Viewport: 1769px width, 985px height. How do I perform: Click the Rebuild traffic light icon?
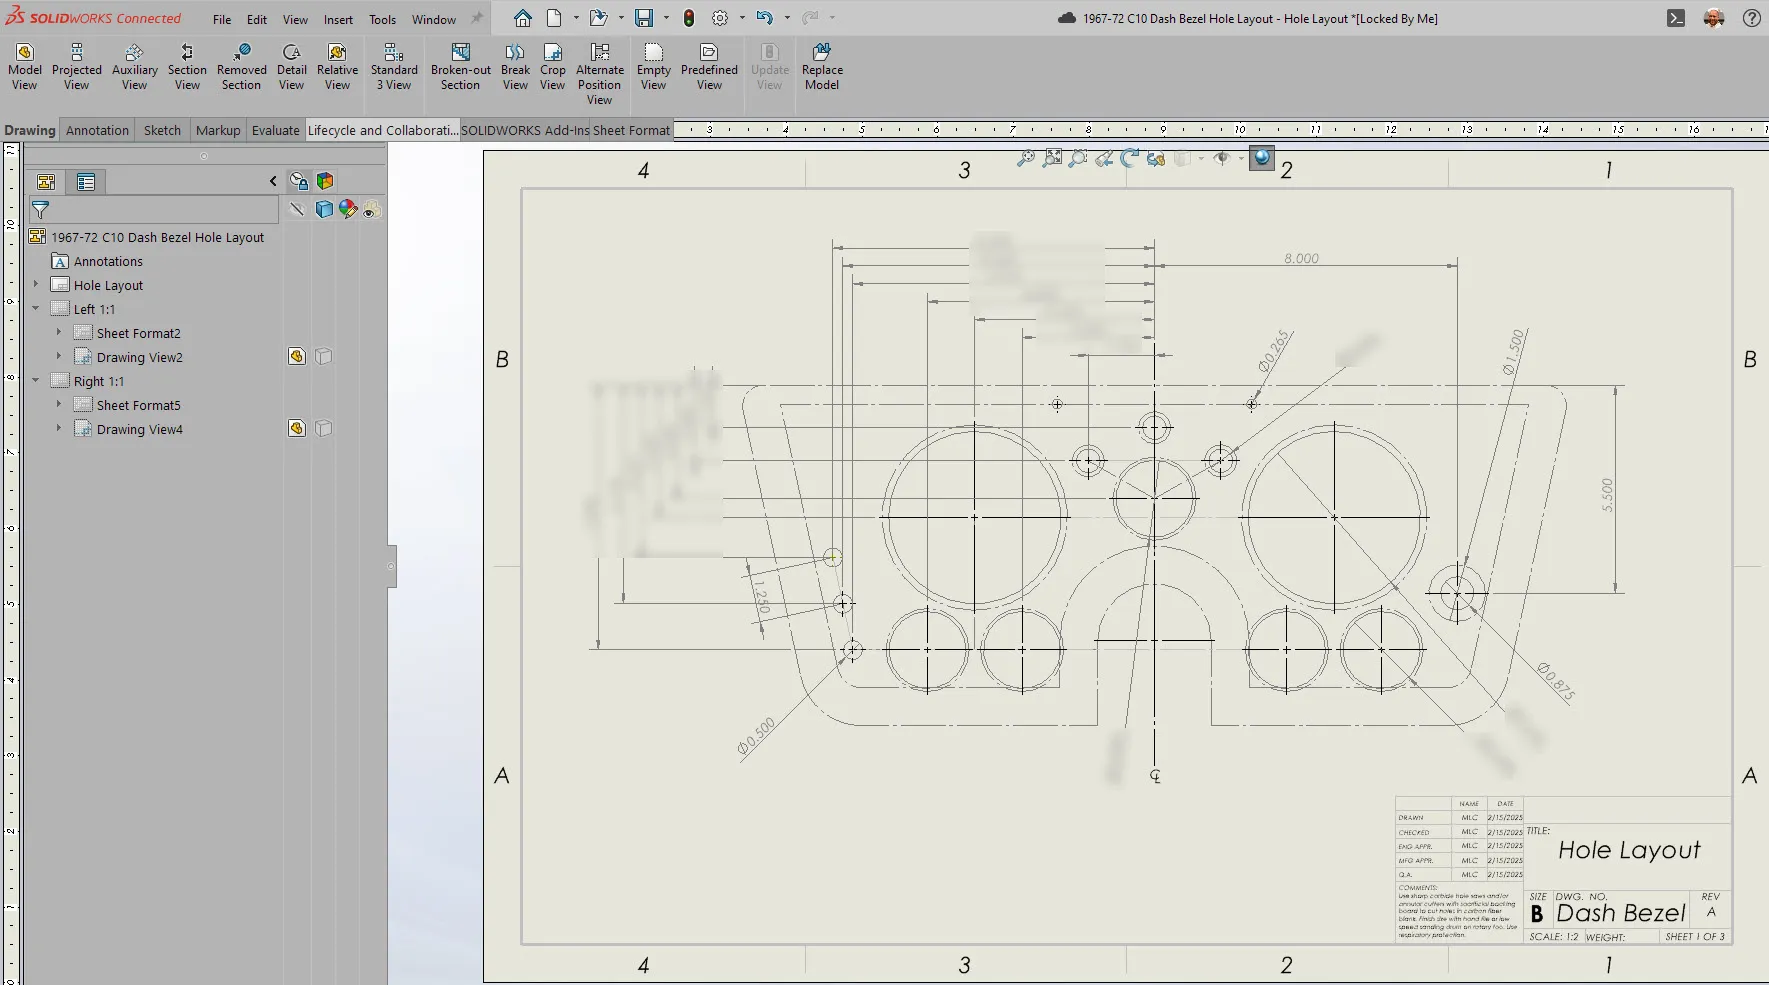coord(689,18)
